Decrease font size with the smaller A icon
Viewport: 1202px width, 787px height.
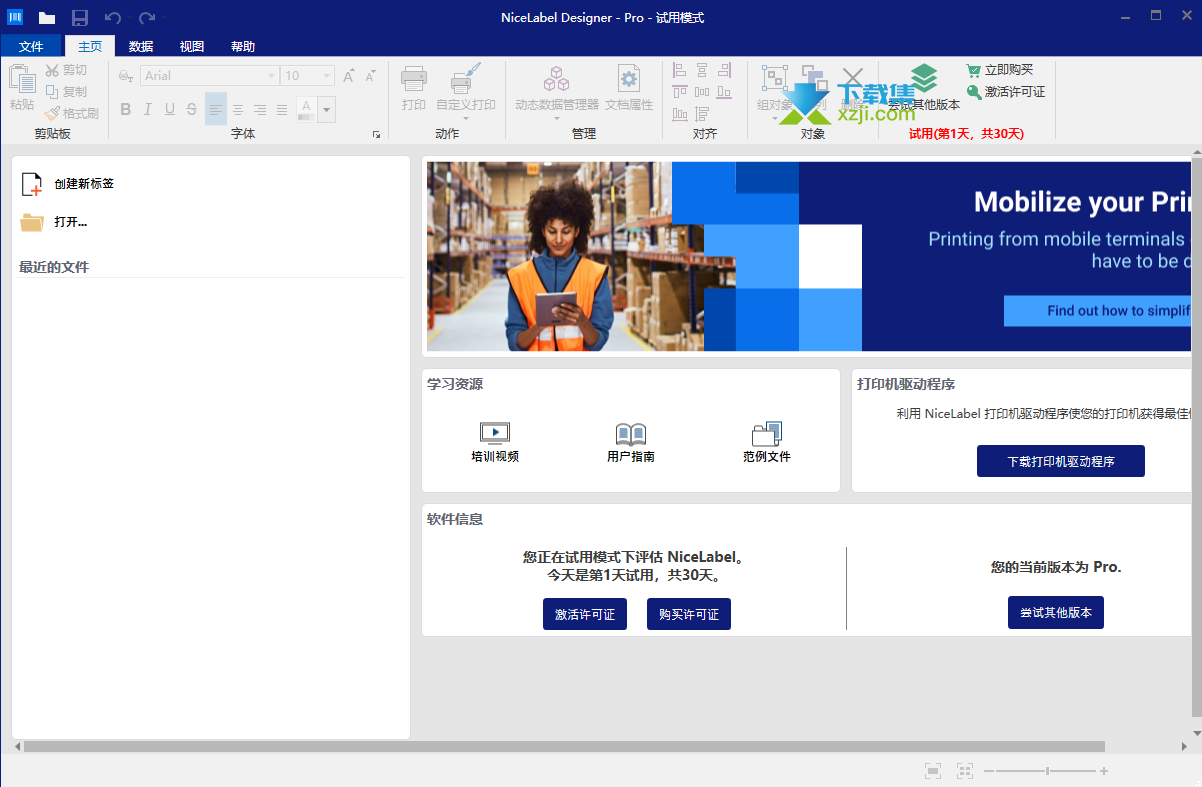click(x=370, y=76)
